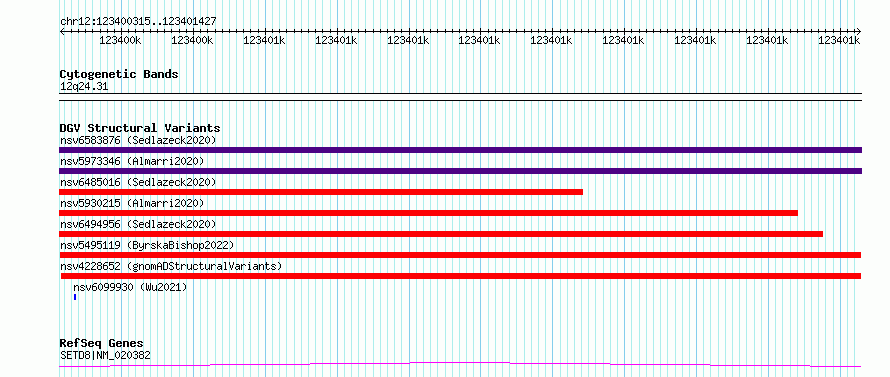This screenshot has height=377, width=890.
Task: Click the nsv5930215 (Almarri2020) label
Action: pos(132,203)
